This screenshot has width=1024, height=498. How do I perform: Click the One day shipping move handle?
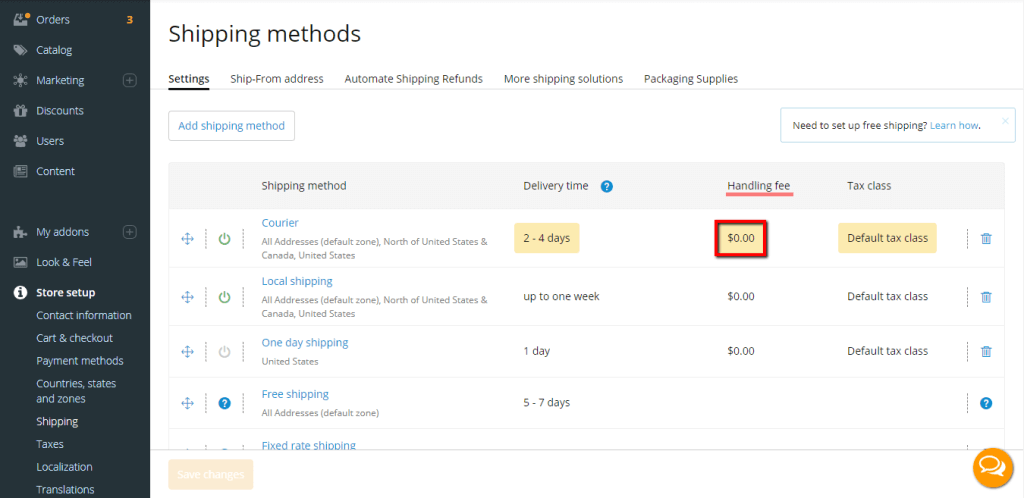point(187,352)
